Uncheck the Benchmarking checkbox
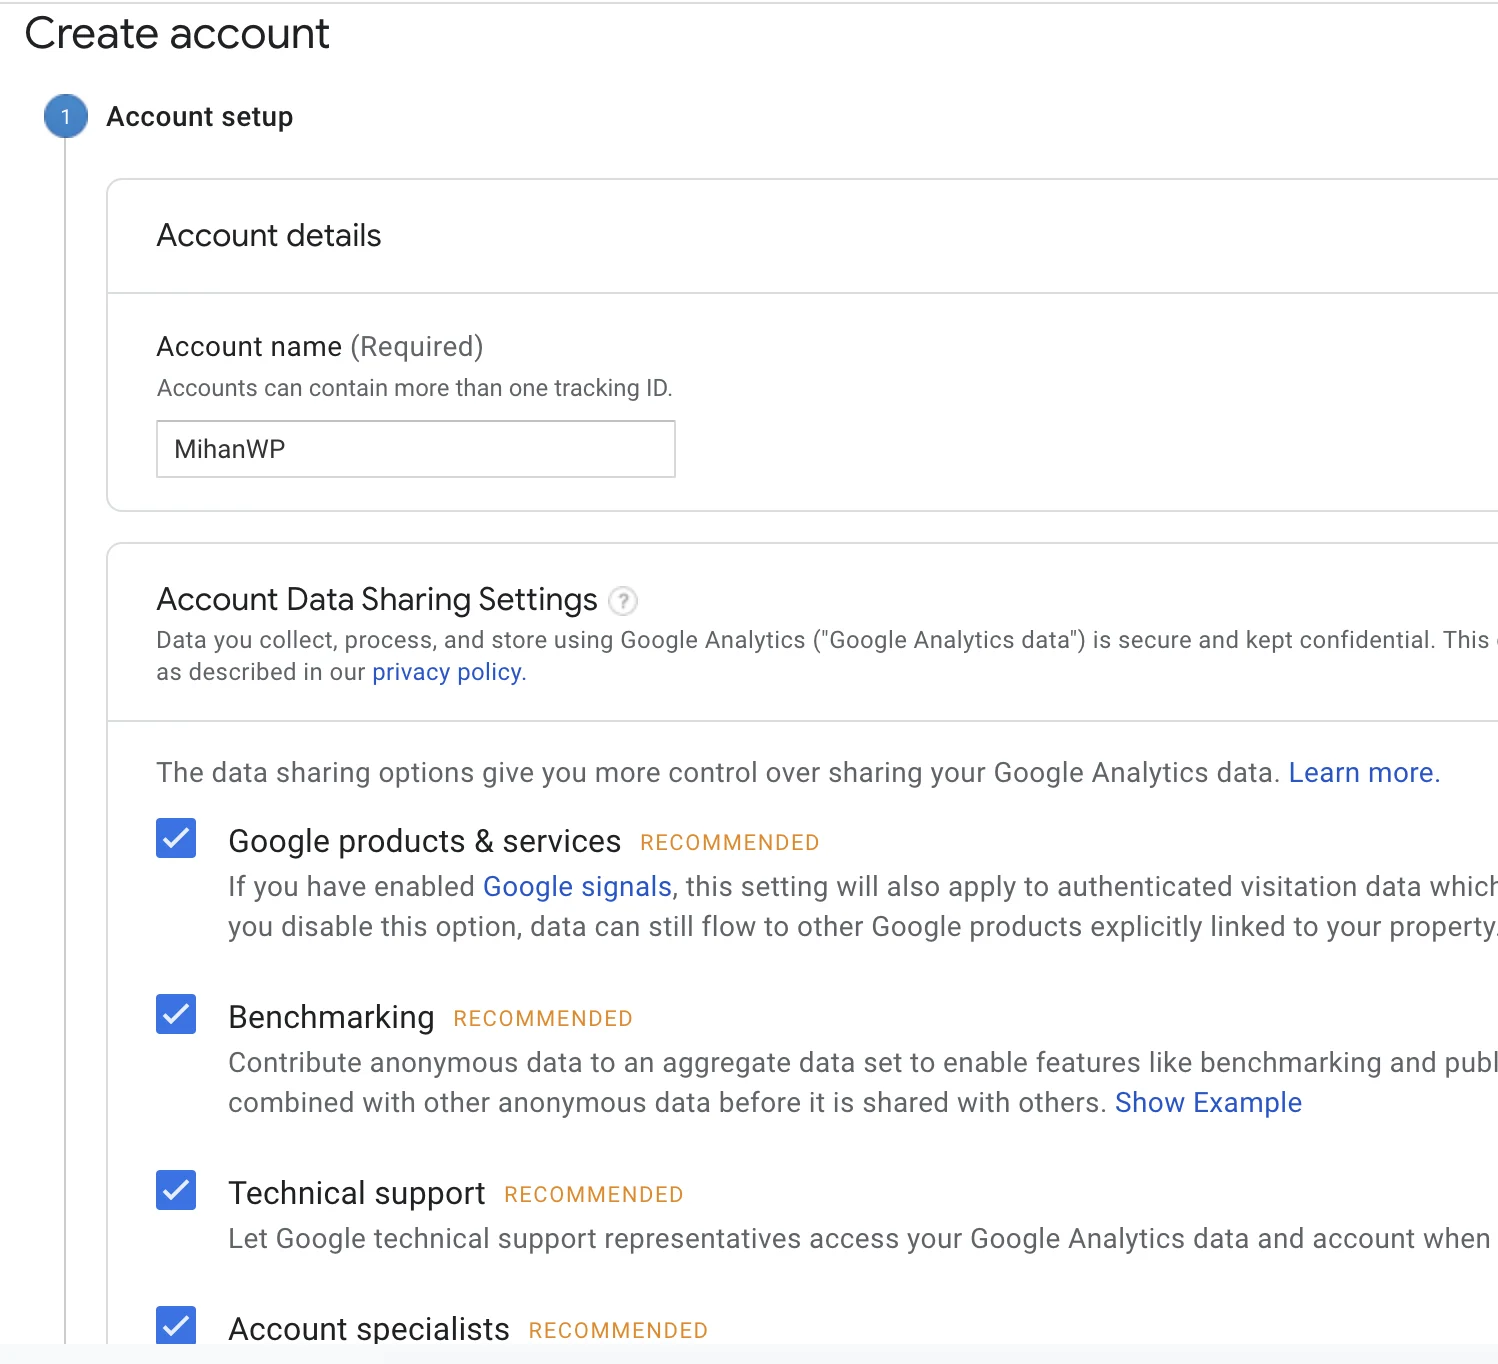 tap(176, 1015)
